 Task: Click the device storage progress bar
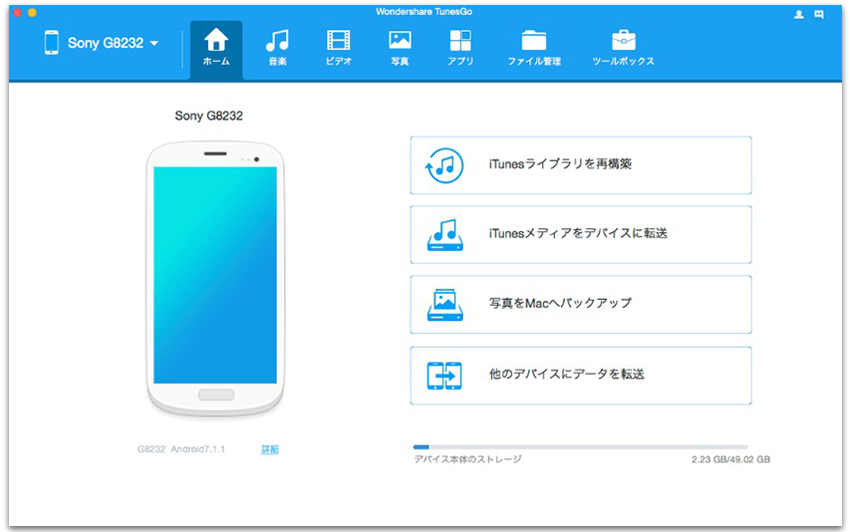(580, 447)
